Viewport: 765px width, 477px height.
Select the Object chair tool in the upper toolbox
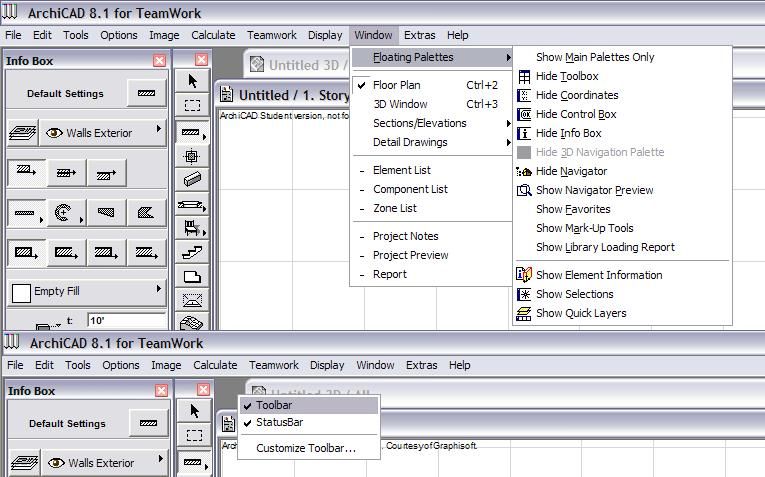click(x=191, y=228)
